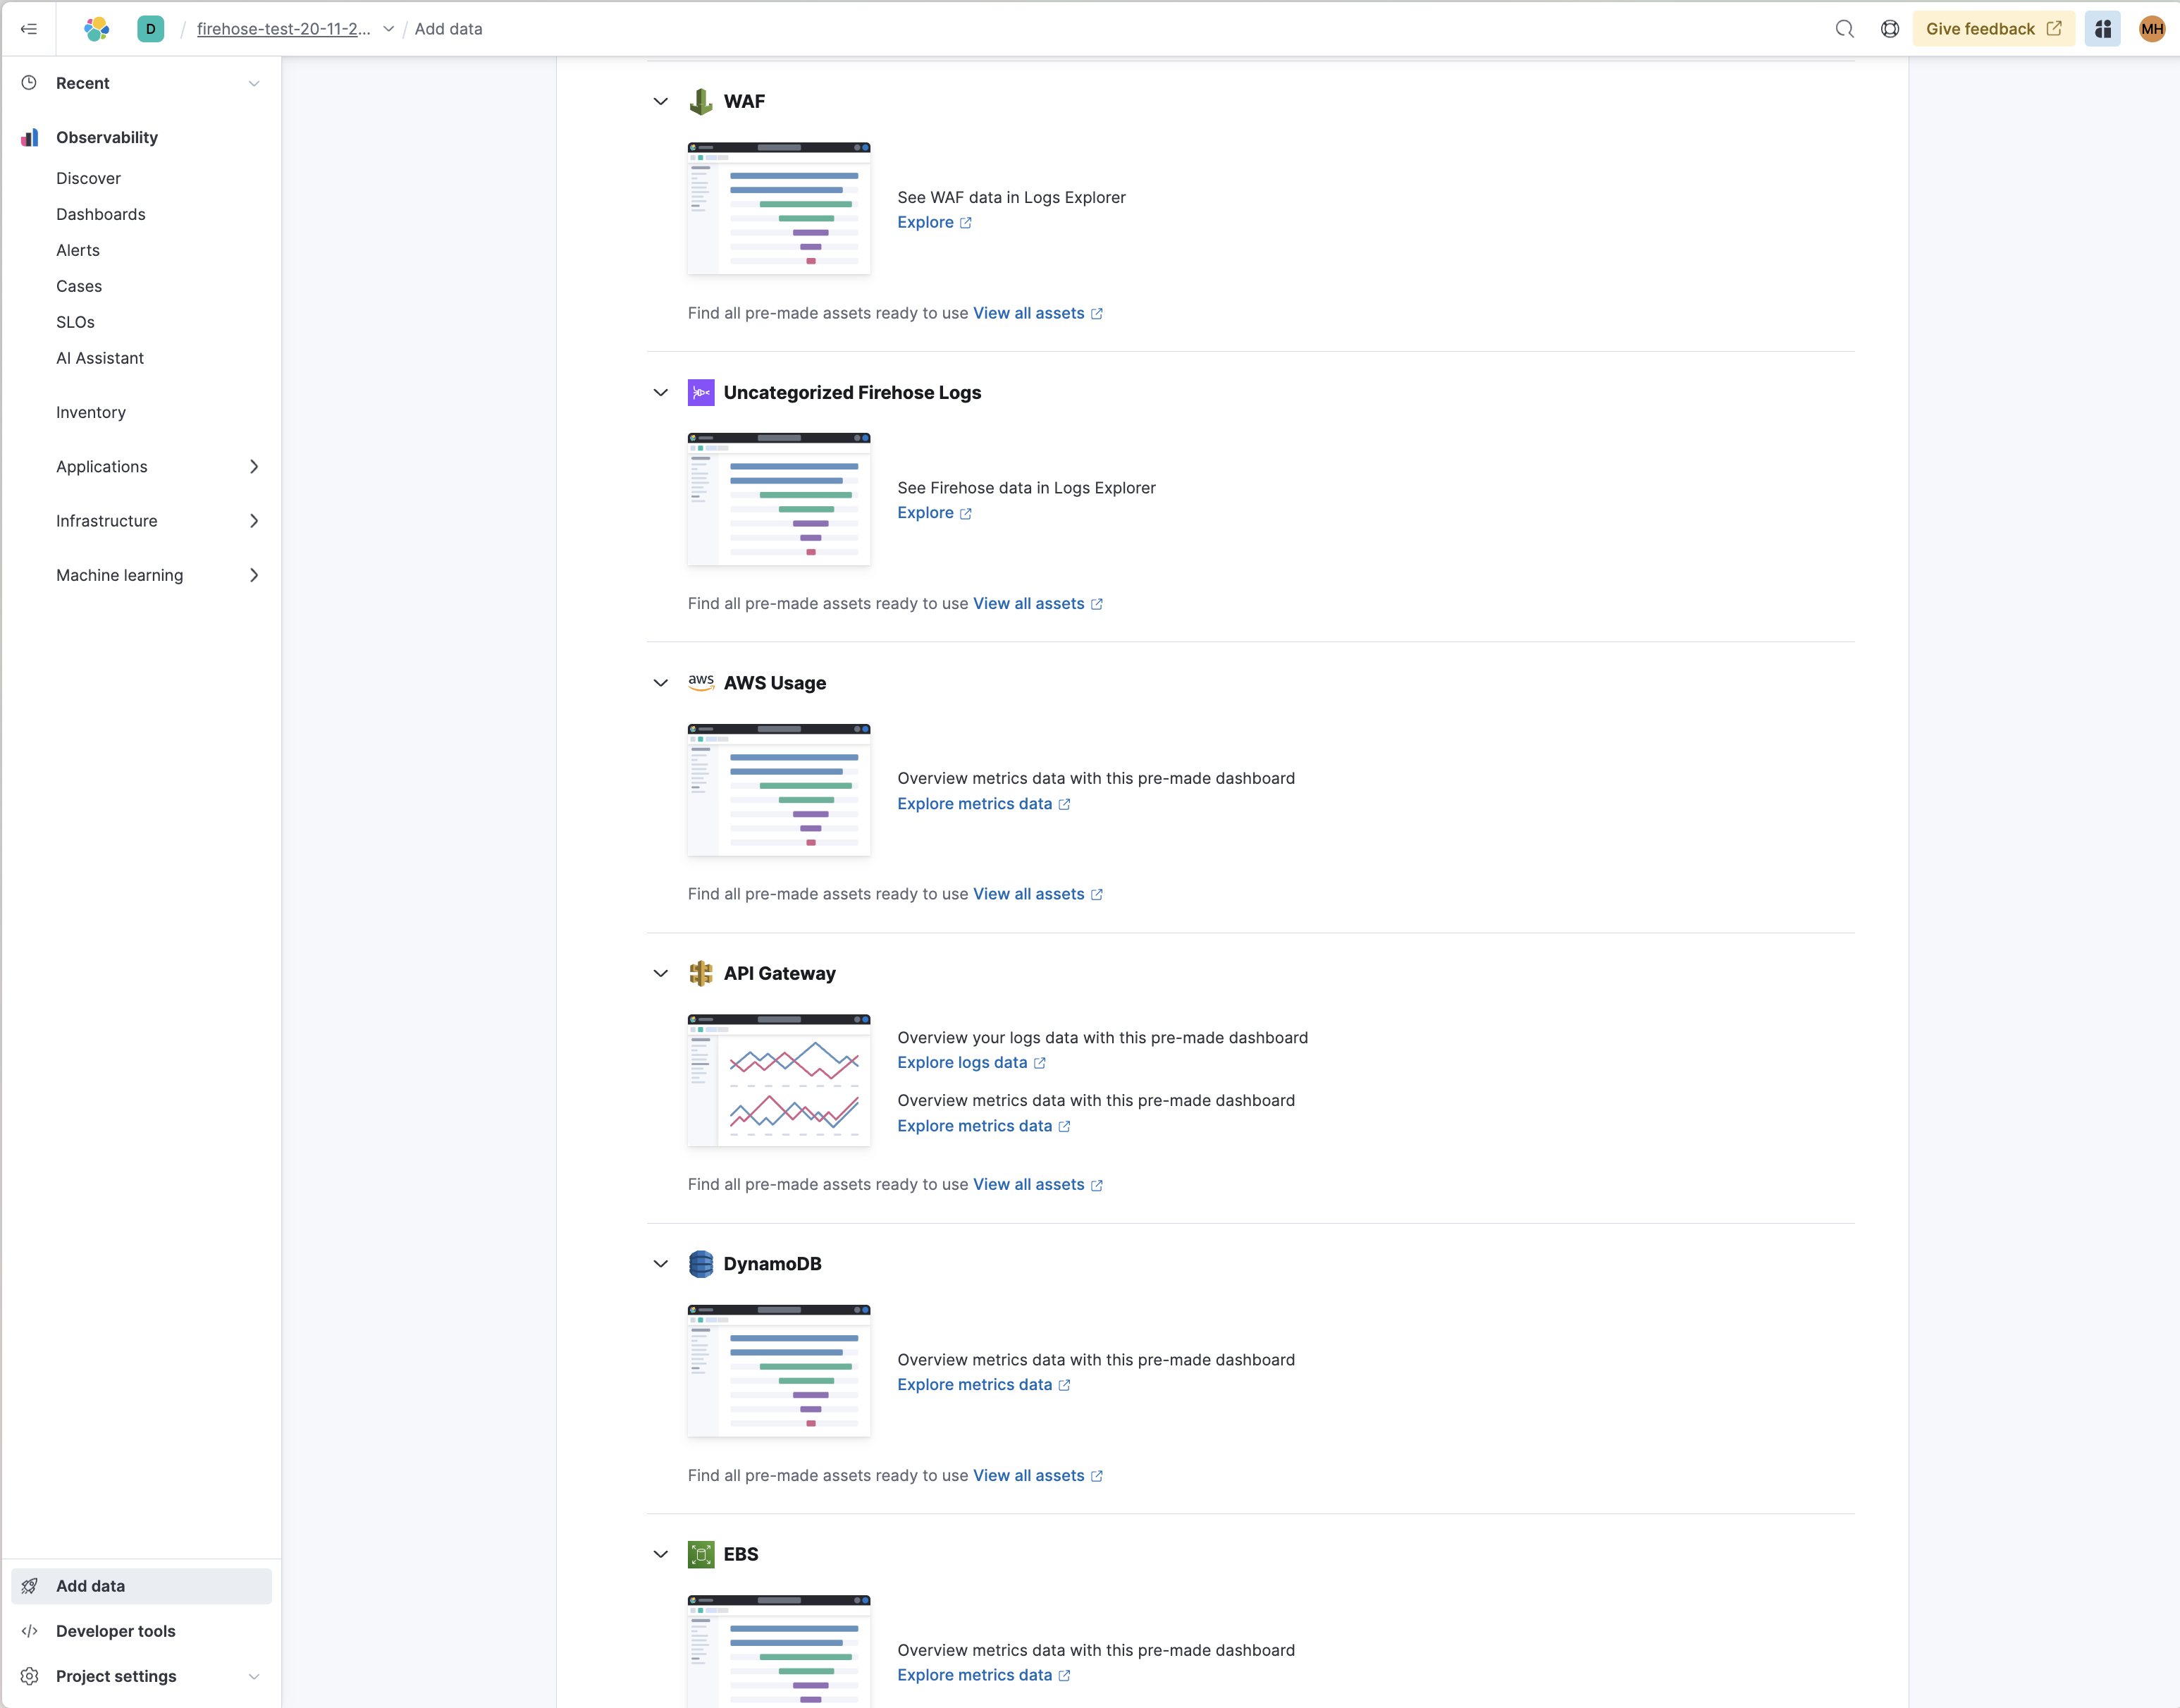Screen dimensions: 2180x1708
Task: Open the AI Assistant header icon
Action: (2102, 29)
